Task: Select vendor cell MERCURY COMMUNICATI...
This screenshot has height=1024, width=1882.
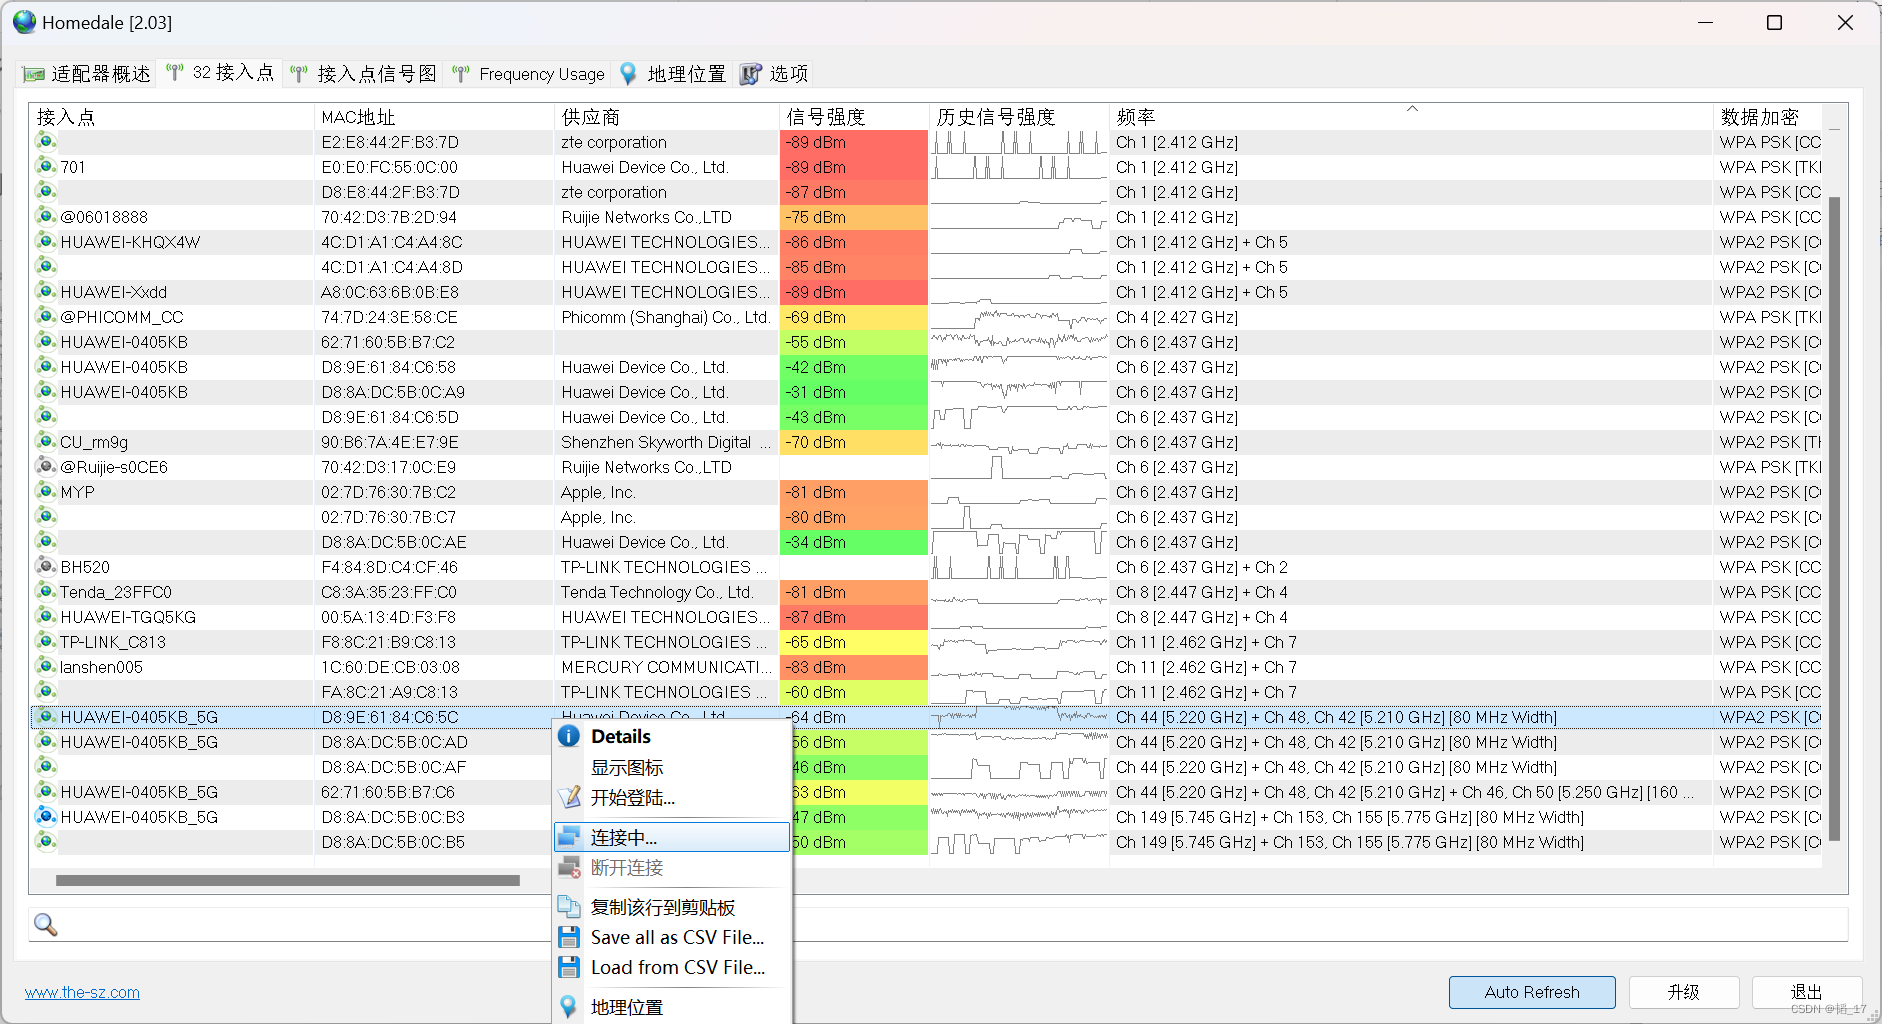Action: coord(665,667)
